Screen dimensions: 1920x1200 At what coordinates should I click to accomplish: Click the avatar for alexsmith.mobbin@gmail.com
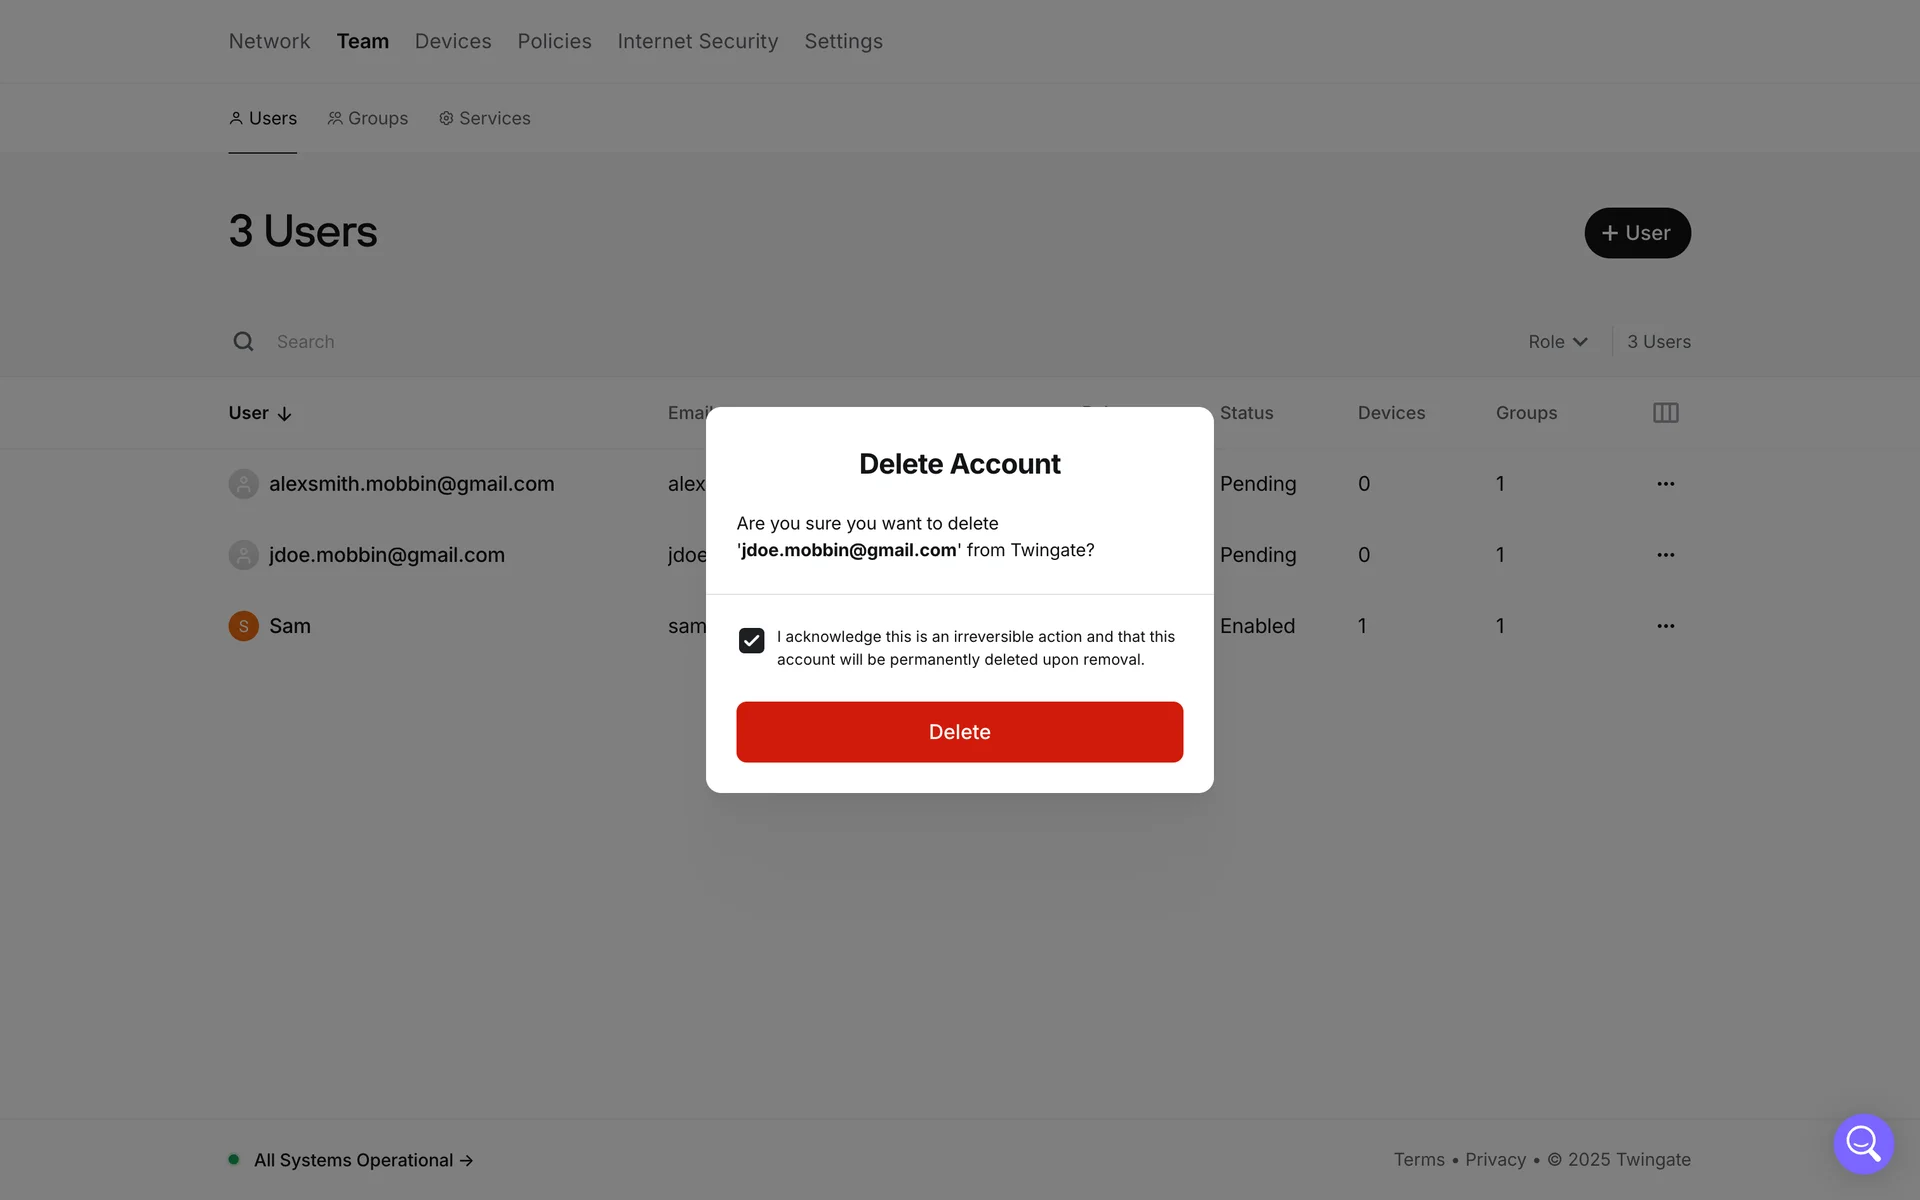pyautogui.click(x=243, y=484)
